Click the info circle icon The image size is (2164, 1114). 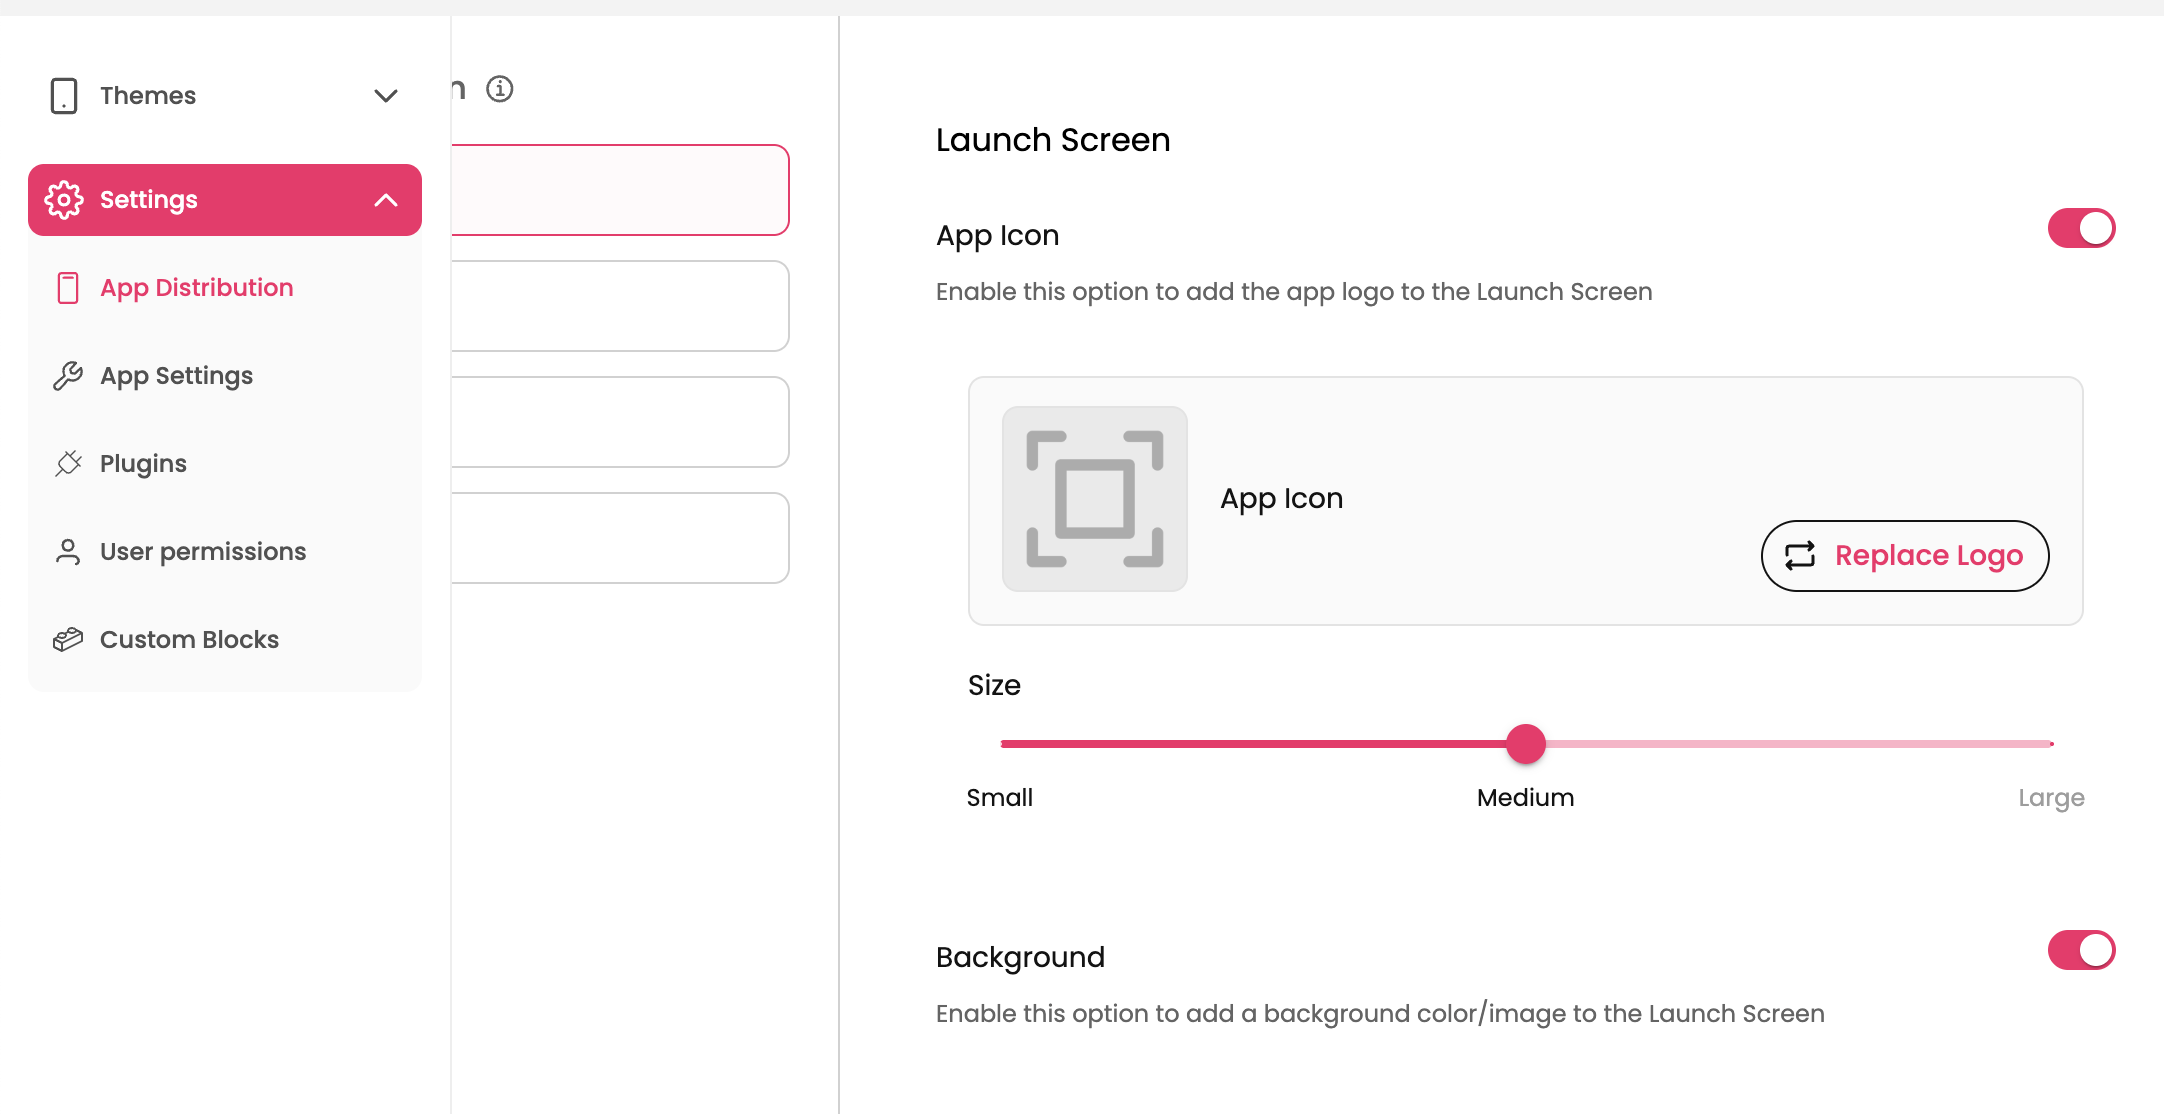(x=500, y=89)
